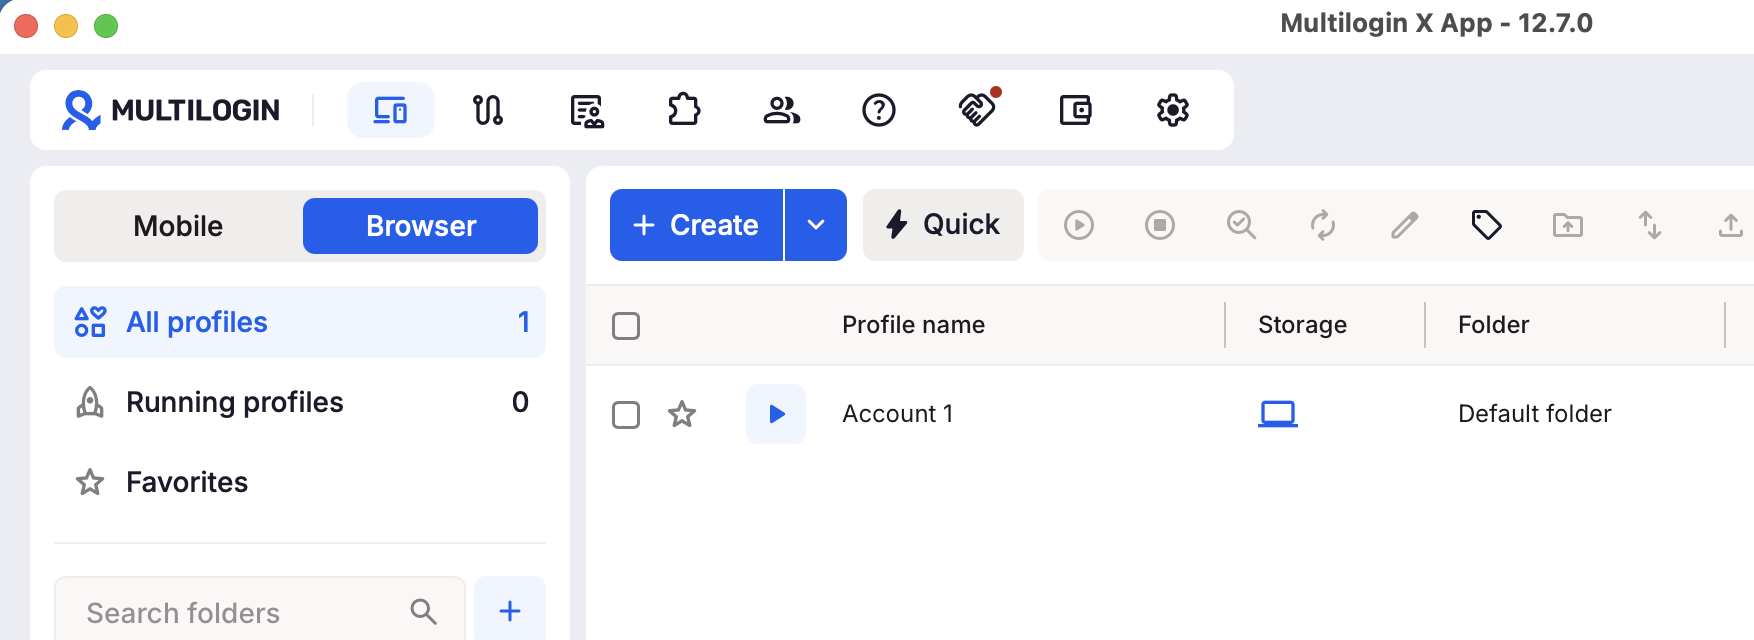Click the Quick profile button
The height and width of the screenshot is (640, 1754).
point(943,225)
